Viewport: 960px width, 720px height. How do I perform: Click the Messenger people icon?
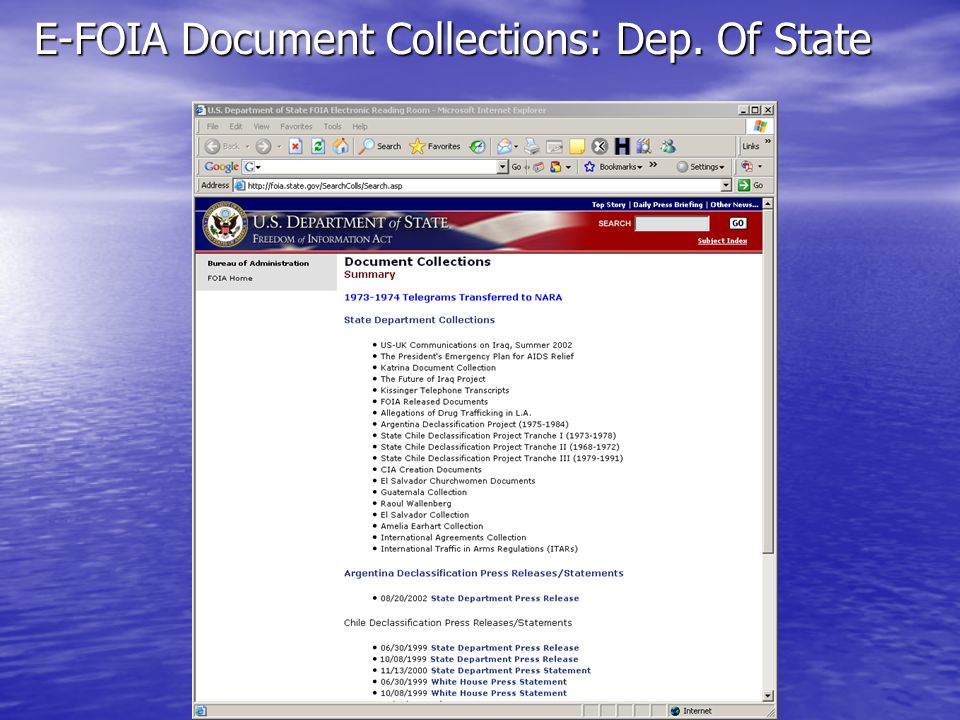668,146
